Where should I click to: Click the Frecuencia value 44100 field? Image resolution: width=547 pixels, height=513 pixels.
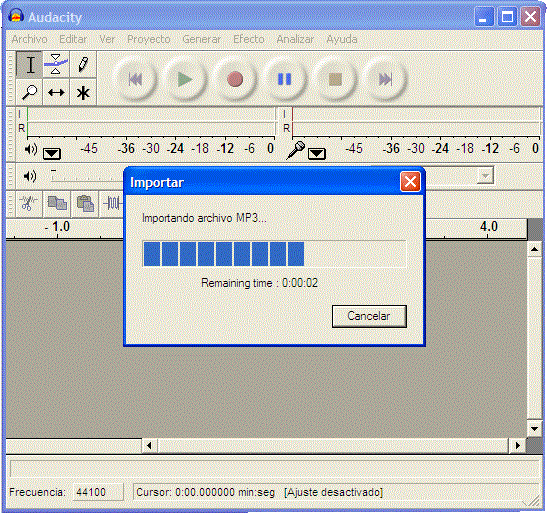click(x=98, y=492)
